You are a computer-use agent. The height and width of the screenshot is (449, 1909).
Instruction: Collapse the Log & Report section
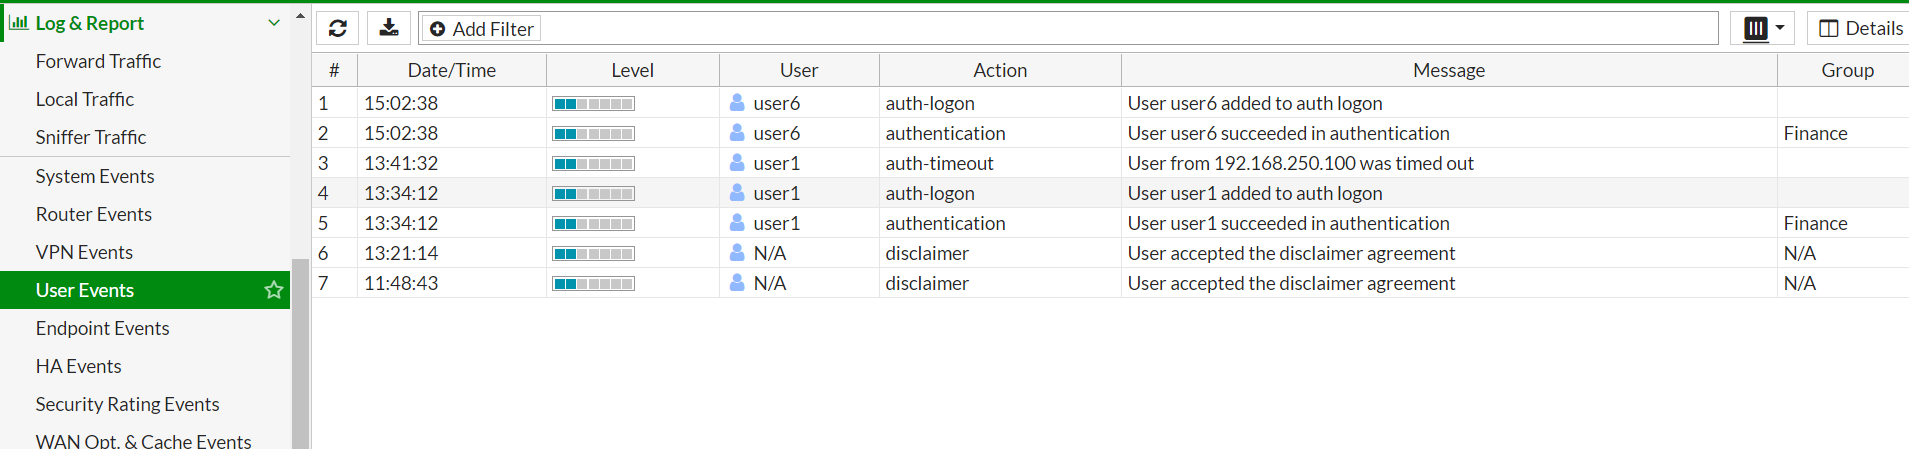click(274, 22)
